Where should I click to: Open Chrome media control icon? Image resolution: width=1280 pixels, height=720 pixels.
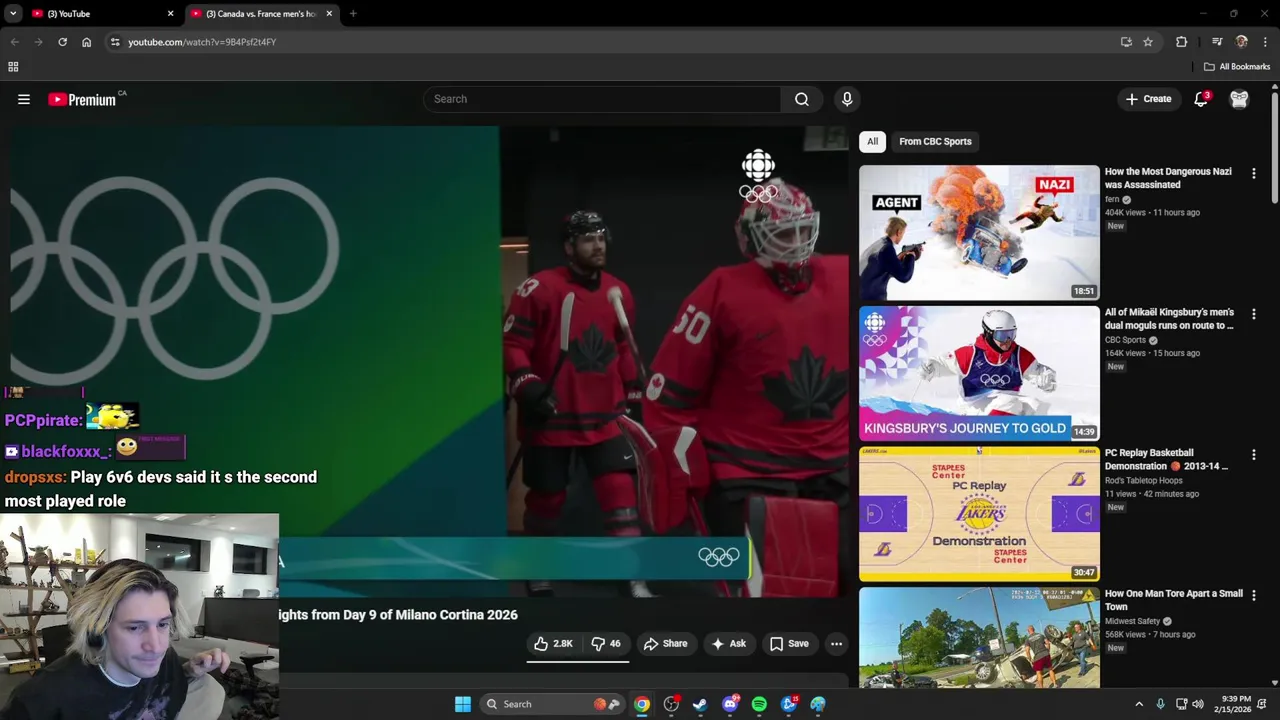(1217, 42)
